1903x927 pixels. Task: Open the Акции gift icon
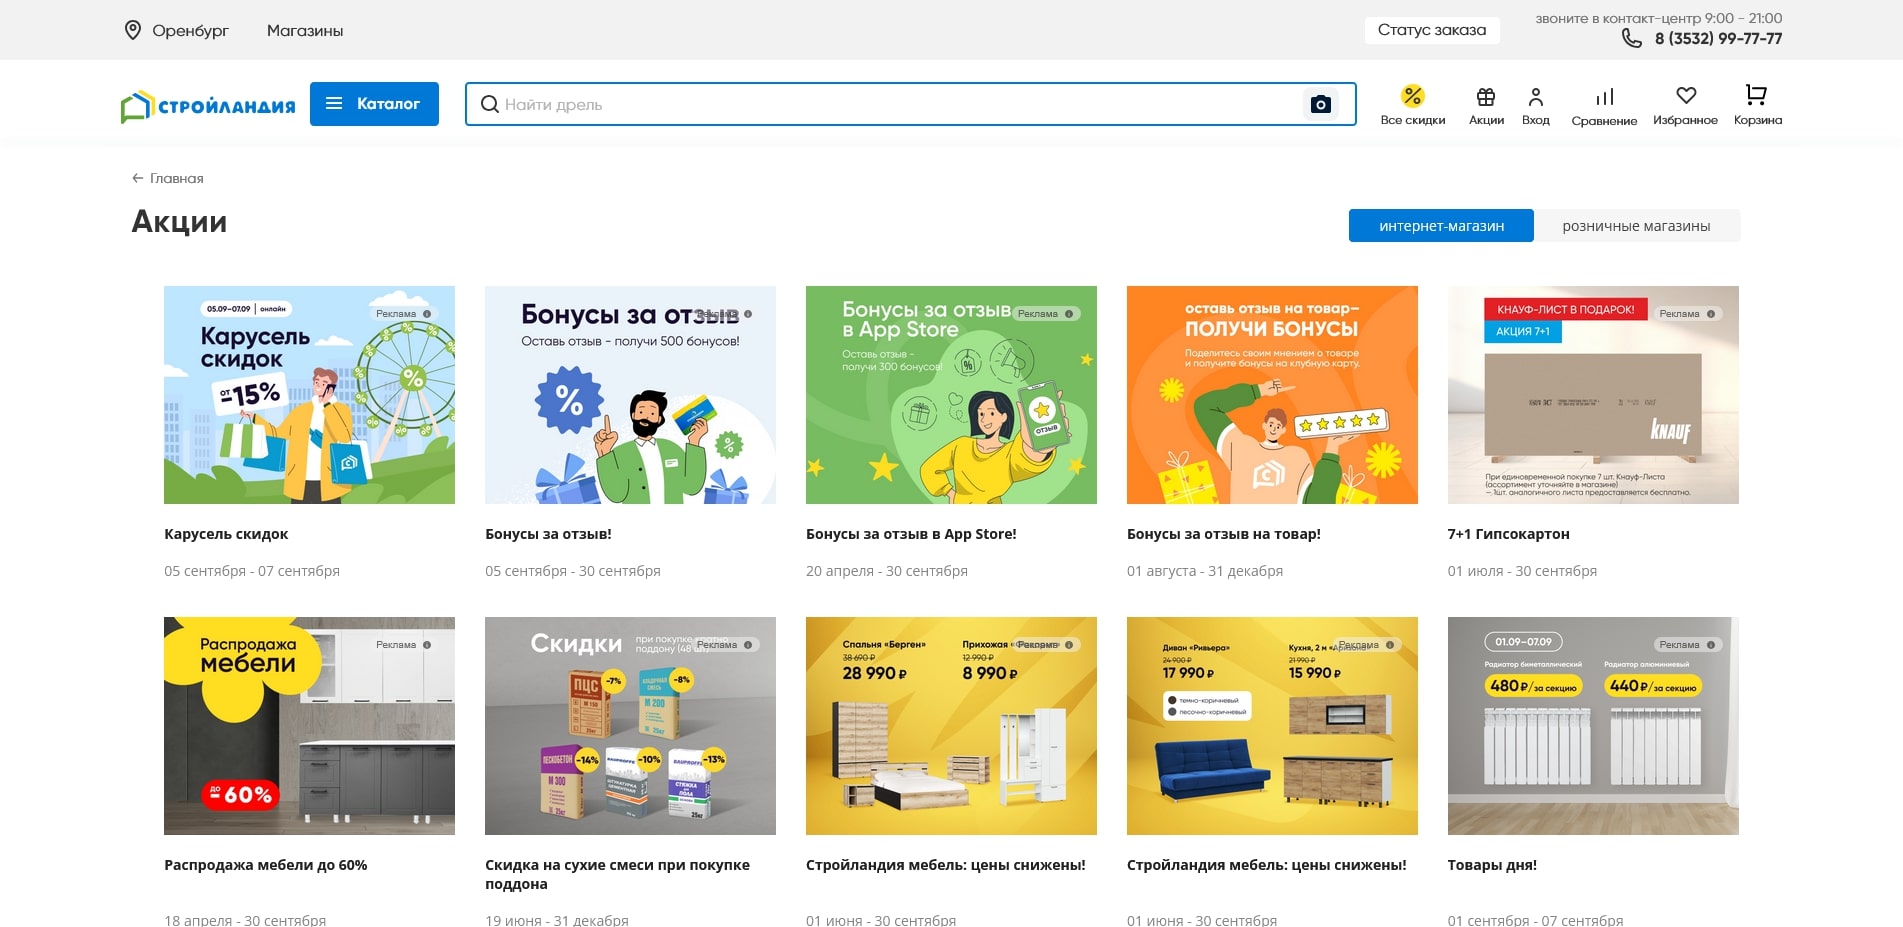click(1486, 97)
